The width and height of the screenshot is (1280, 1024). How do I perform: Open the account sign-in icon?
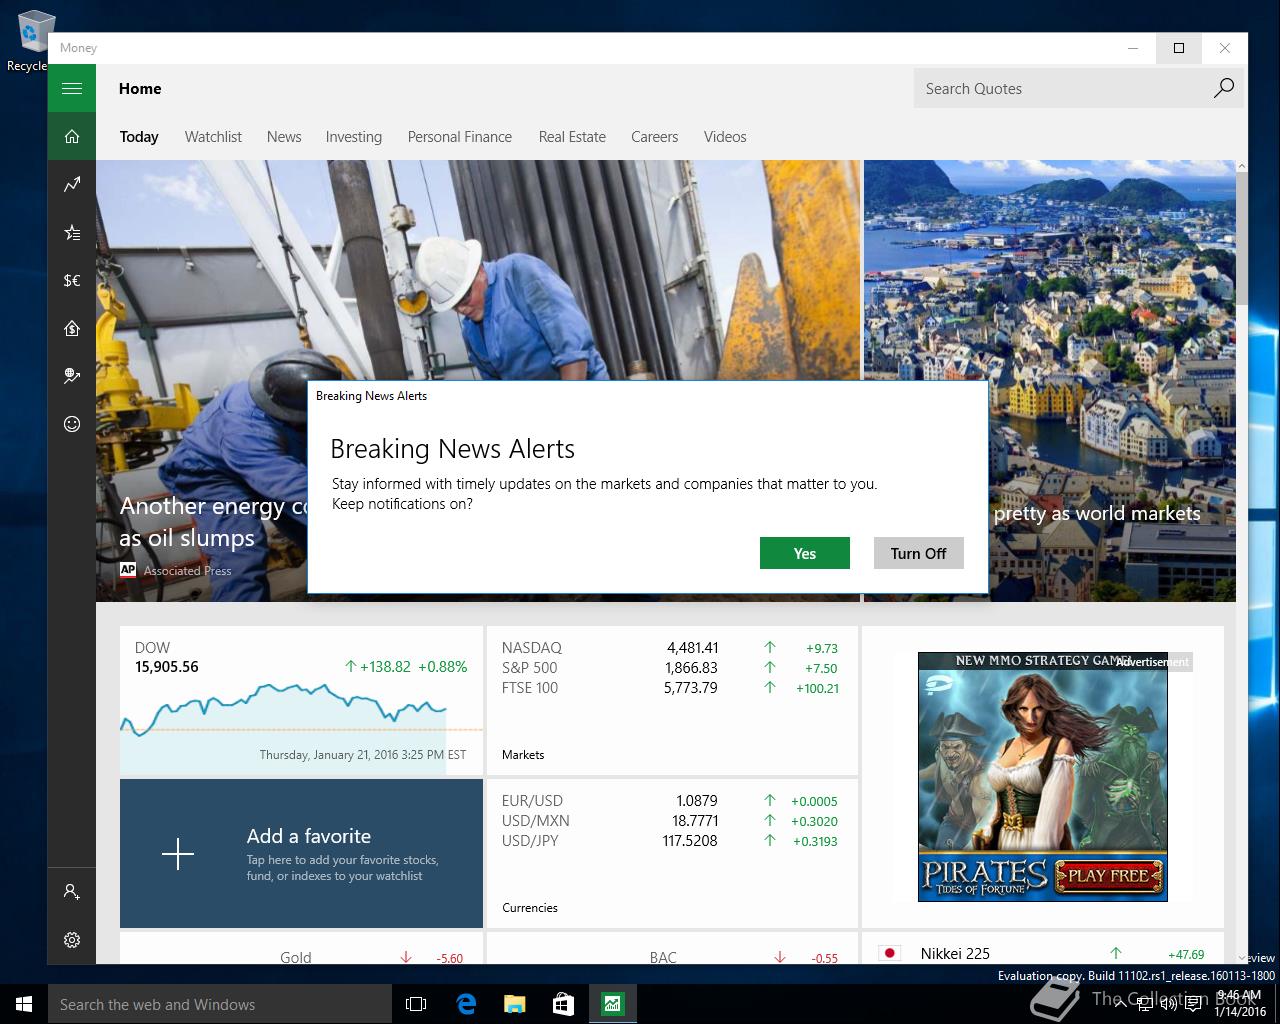[x=72, y=892]
